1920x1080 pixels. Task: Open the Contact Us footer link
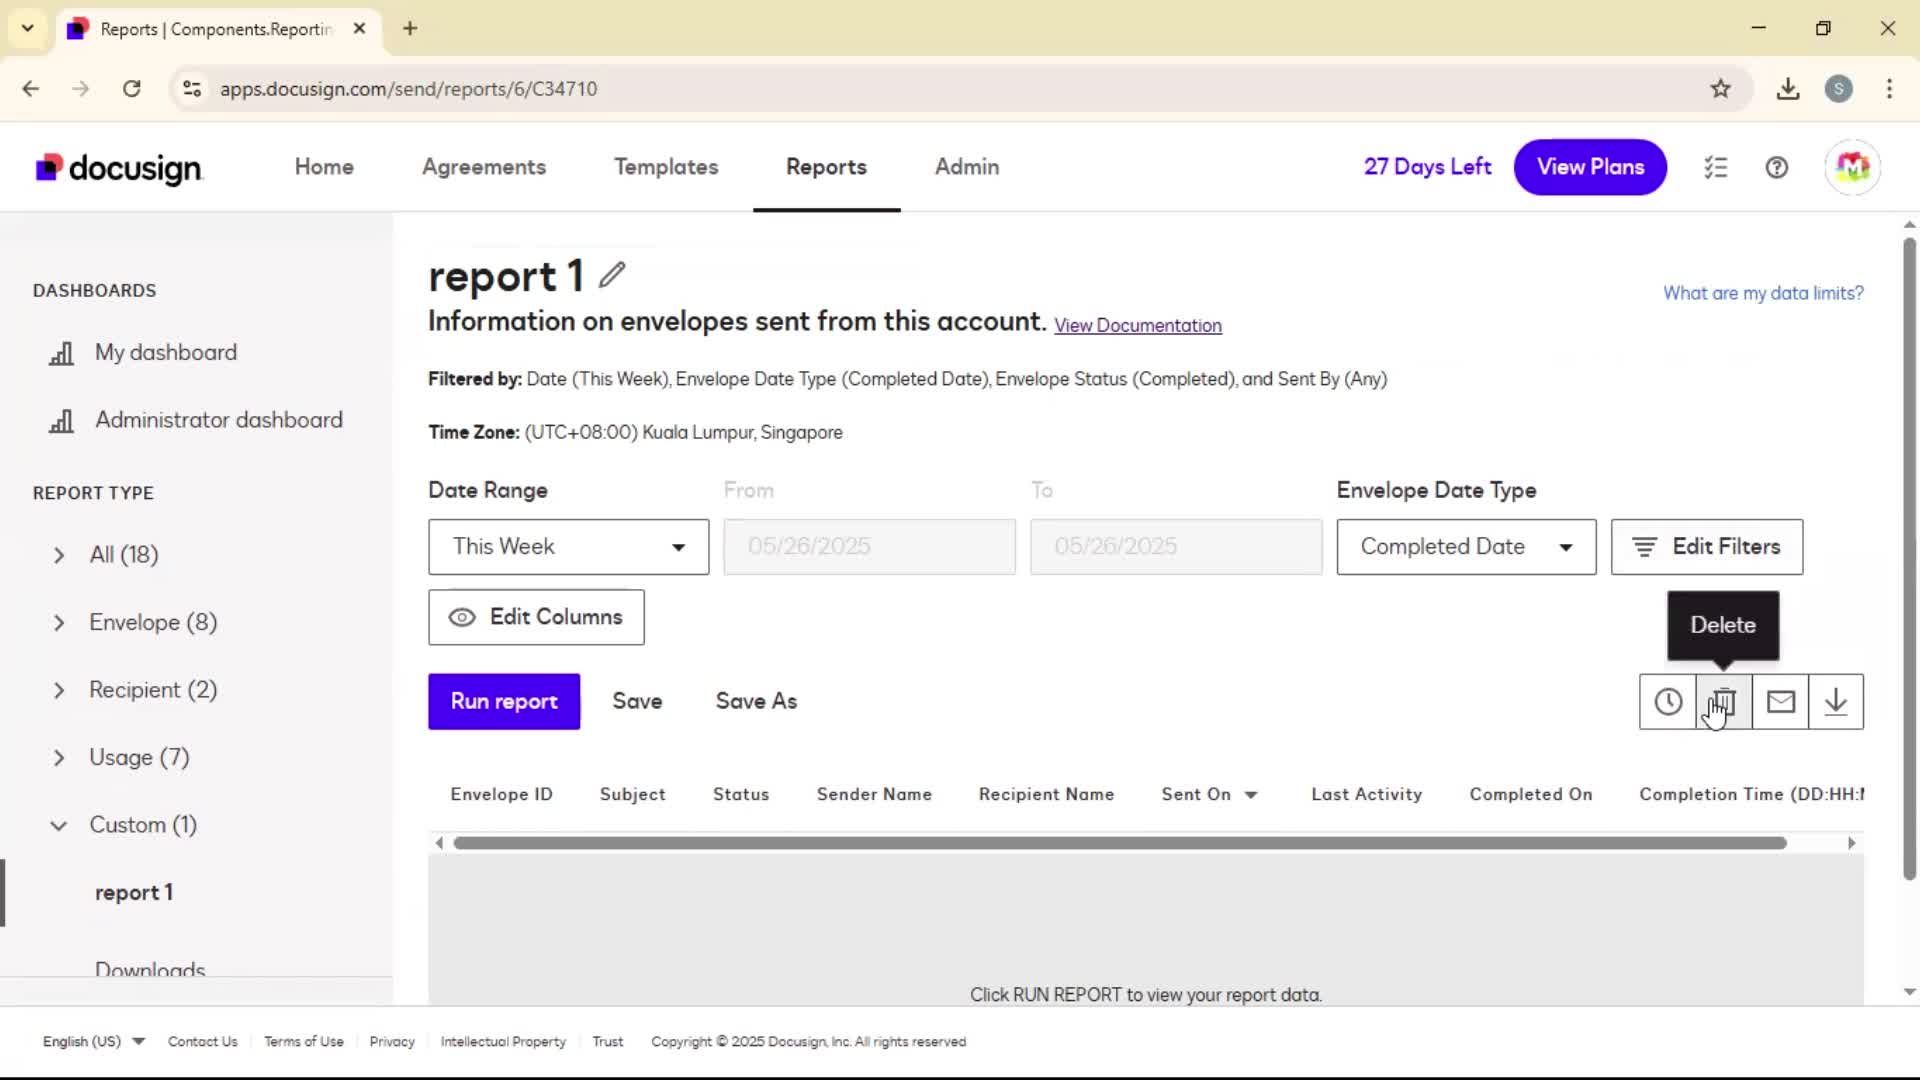click(x=203, y=1041)
